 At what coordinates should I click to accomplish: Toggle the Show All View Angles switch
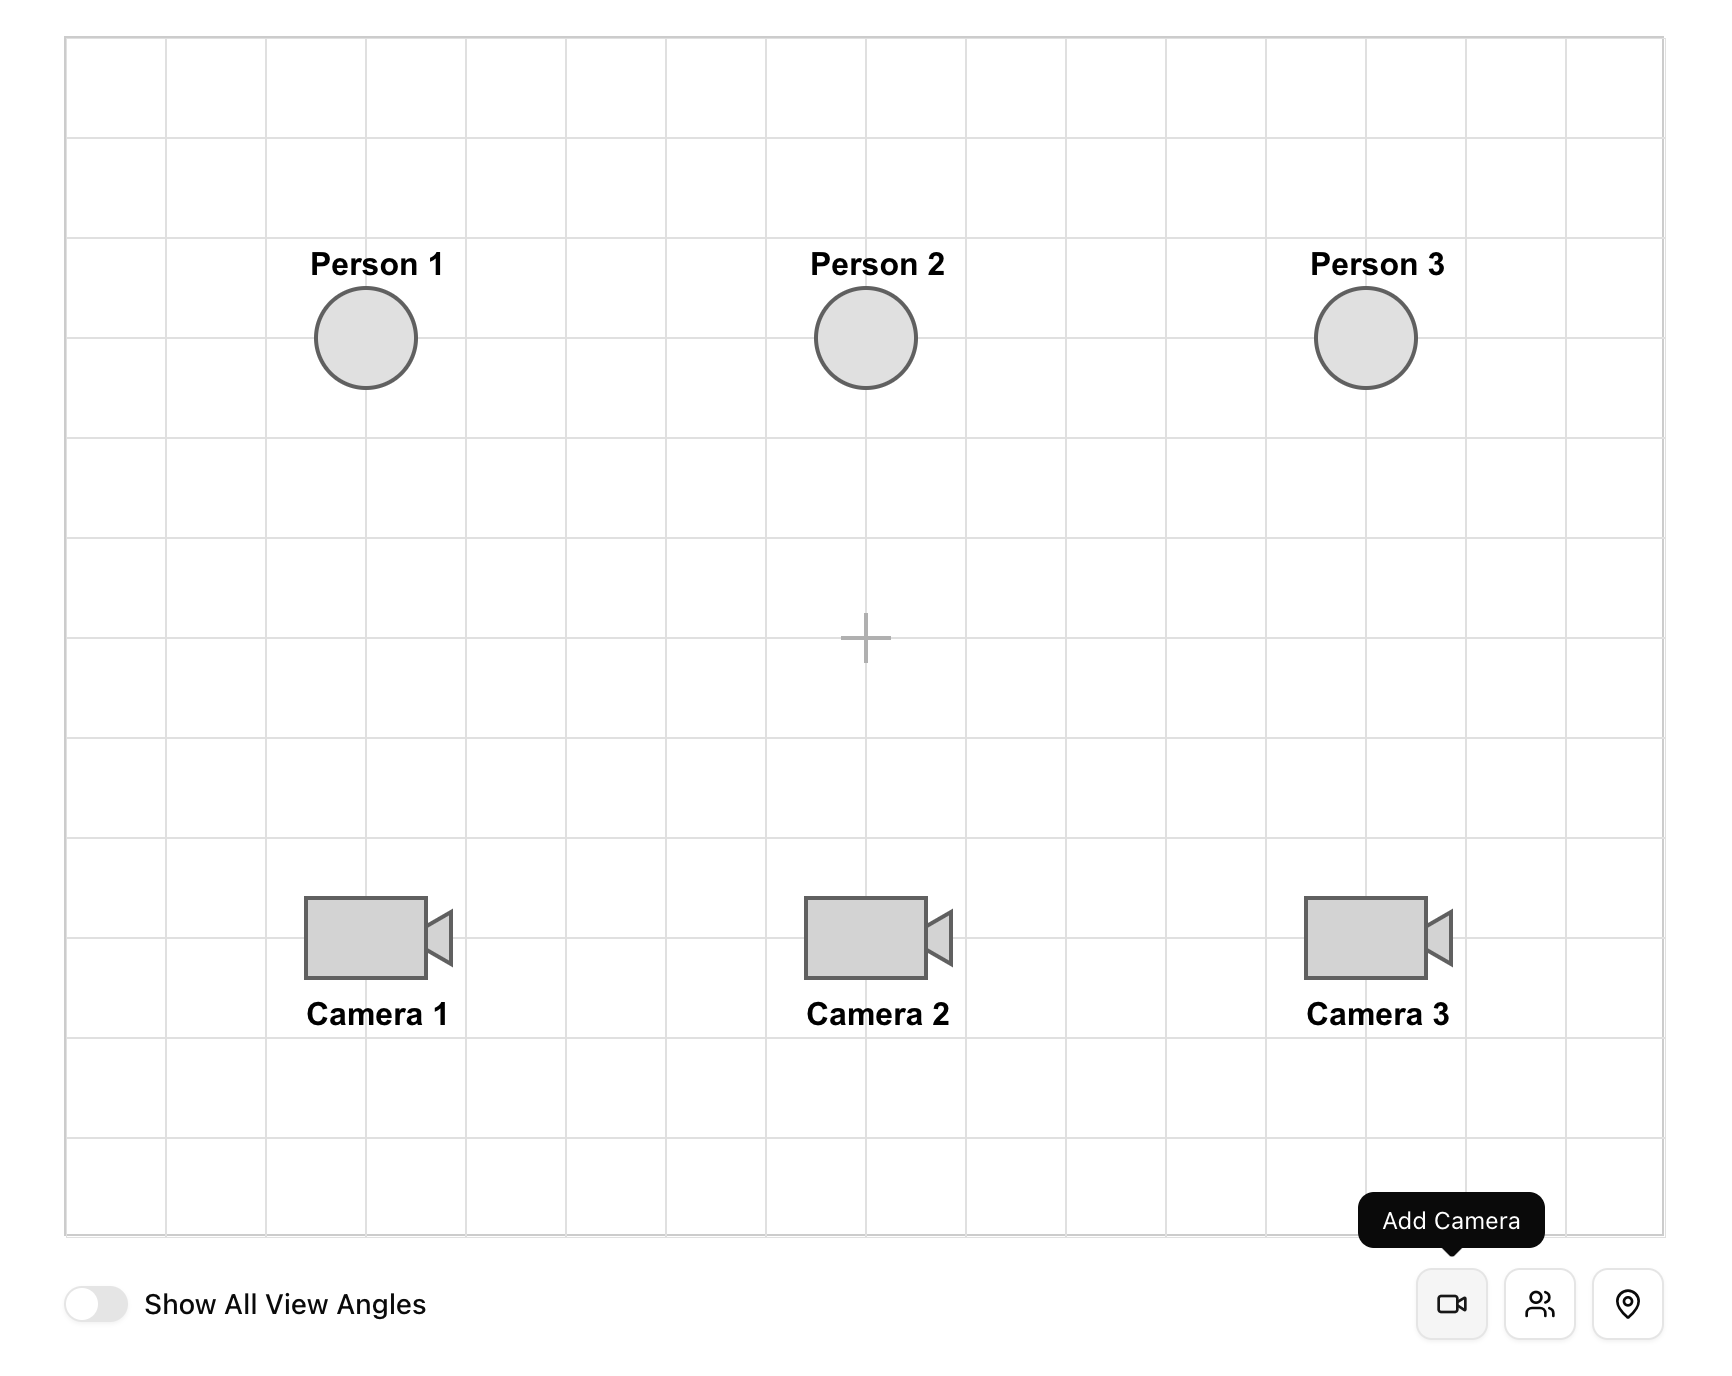click(x=96, y=1304)
